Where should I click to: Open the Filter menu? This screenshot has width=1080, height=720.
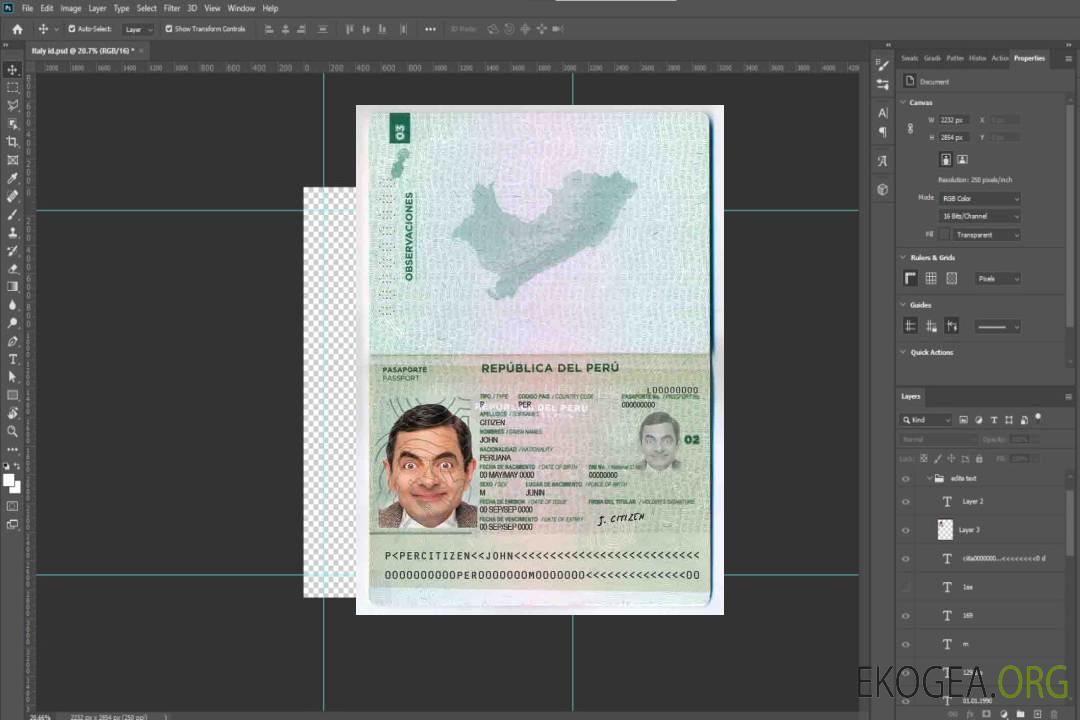click(x=172, y=8)
